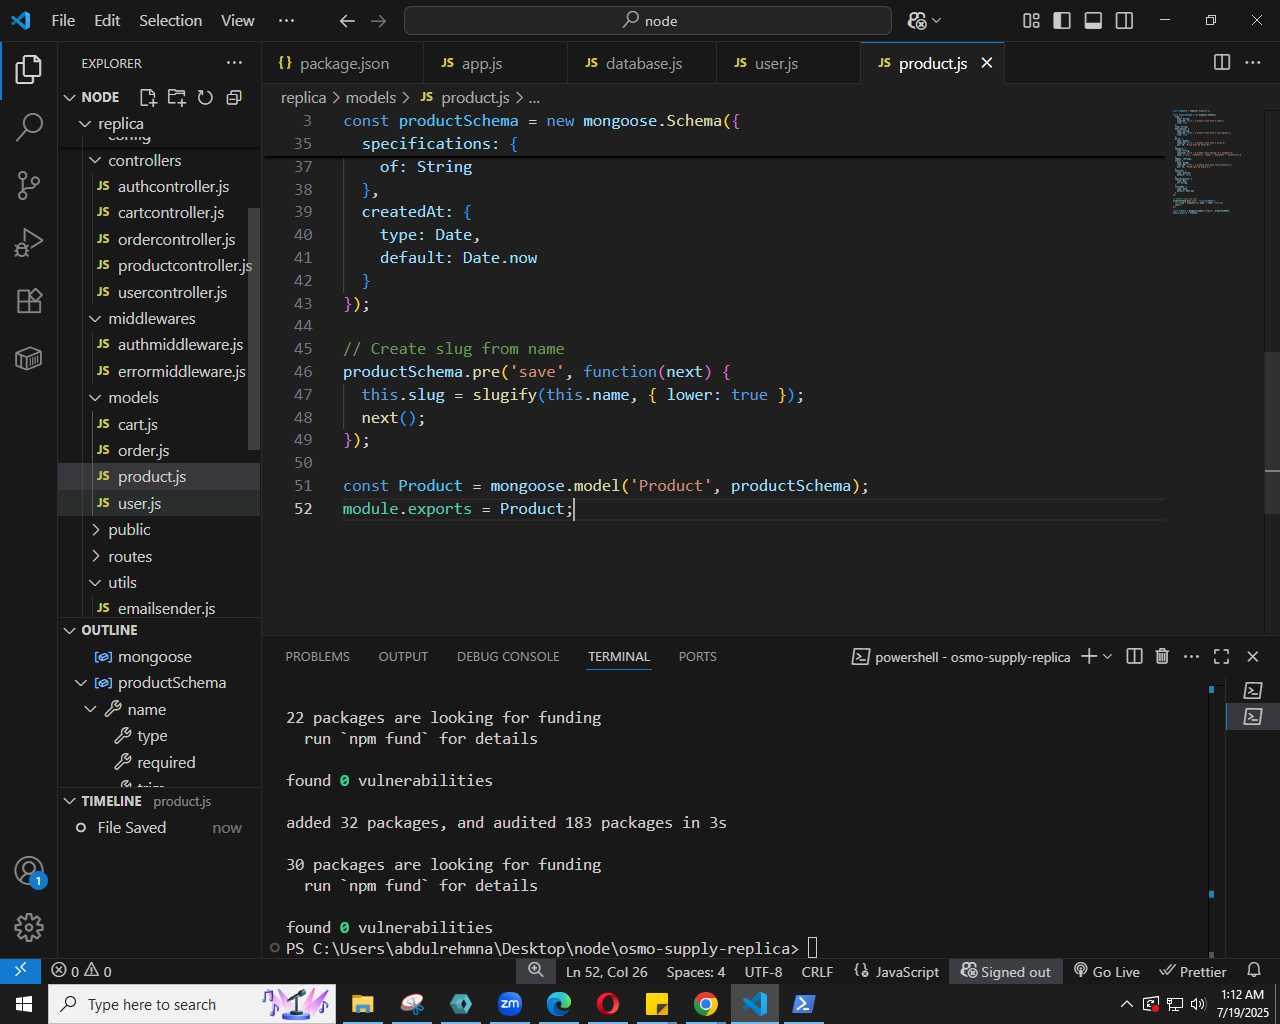Image resolution: width=1280 pixels, height=1024 pixels.
Task: Go back in editor navigation history
Action: [x=347, y=20]
